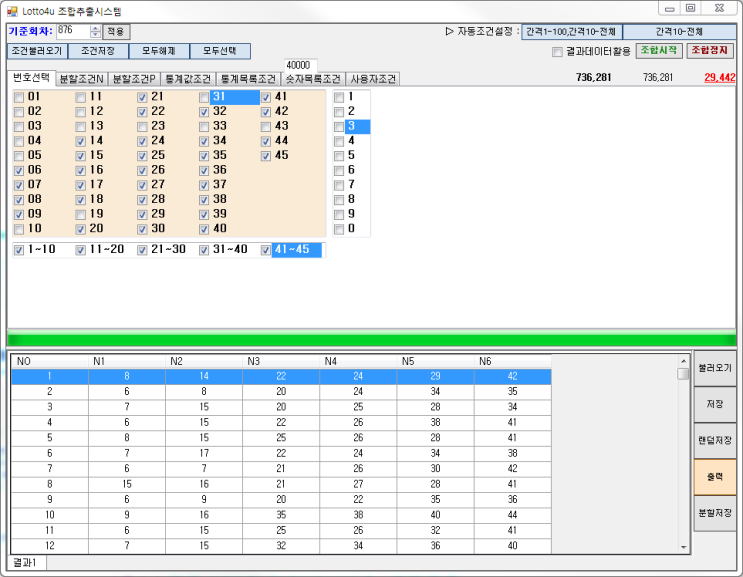Click the 랜덤저장 side button
Image resolution: width=743 pixels, height=577 pixels.
(715, 441)
